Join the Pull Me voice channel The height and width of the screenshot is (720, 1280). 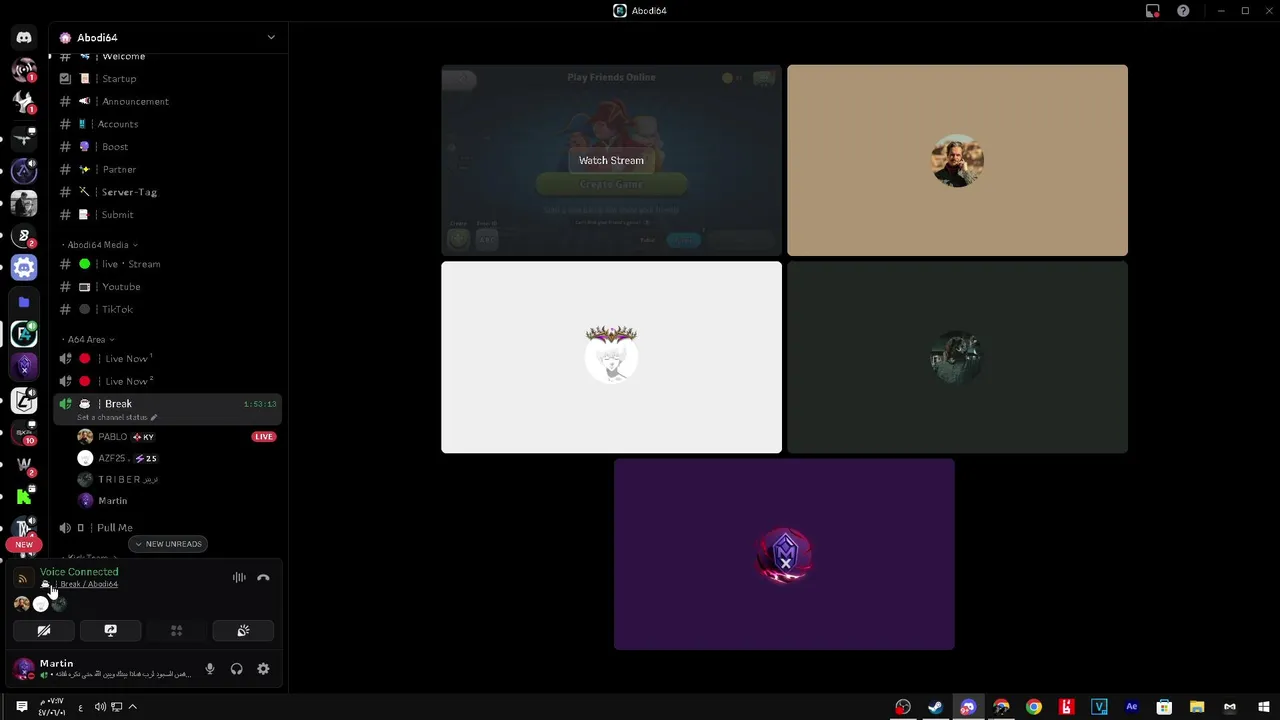pos(167,528)
